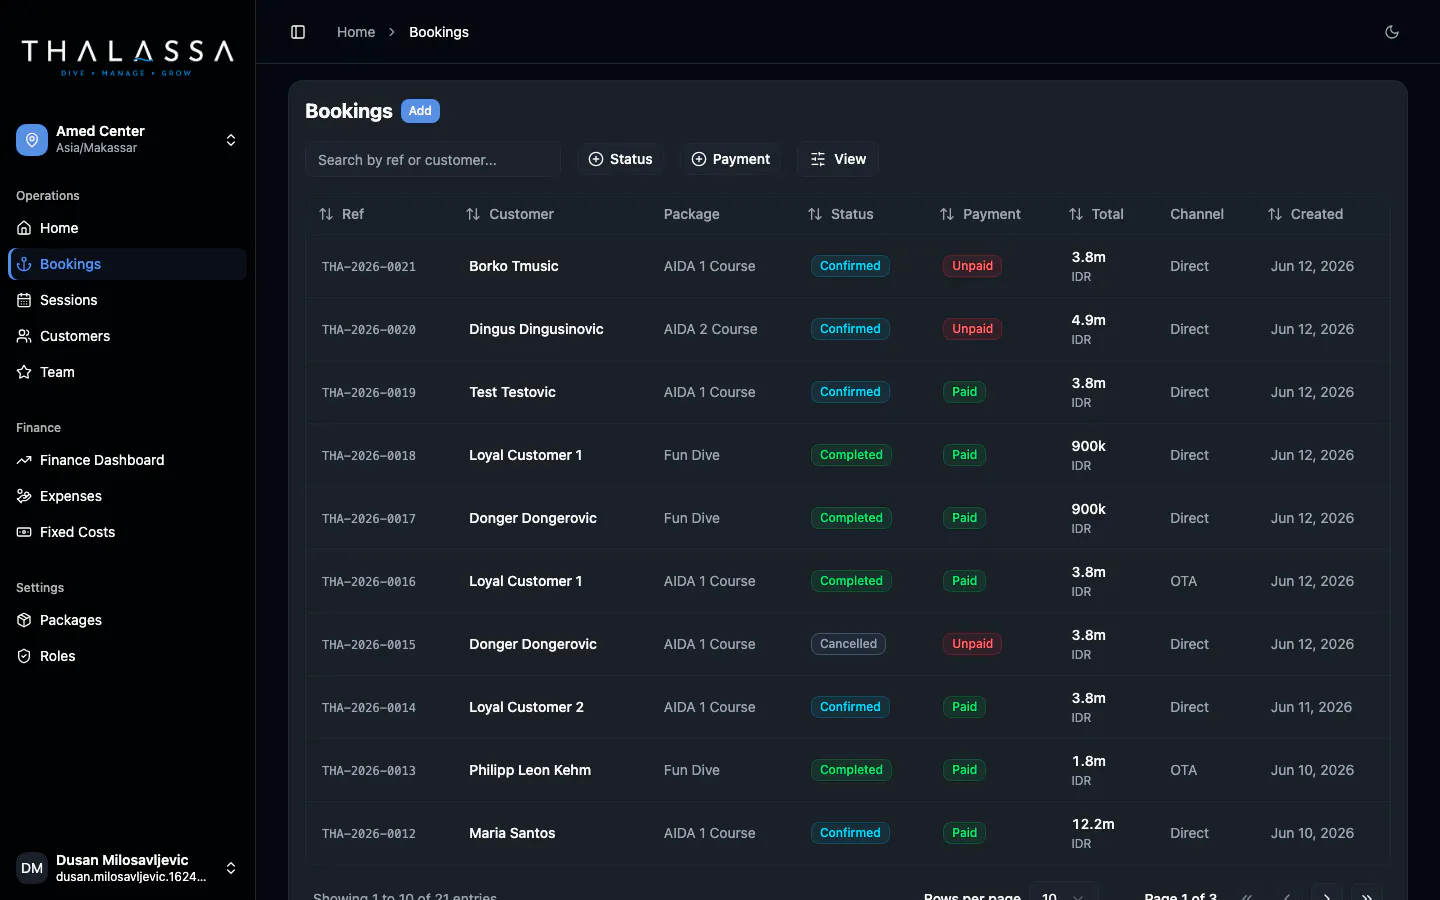Click the search by ref or customer field
Viewport: 1440px width, 900px height.
click(433, 159)
